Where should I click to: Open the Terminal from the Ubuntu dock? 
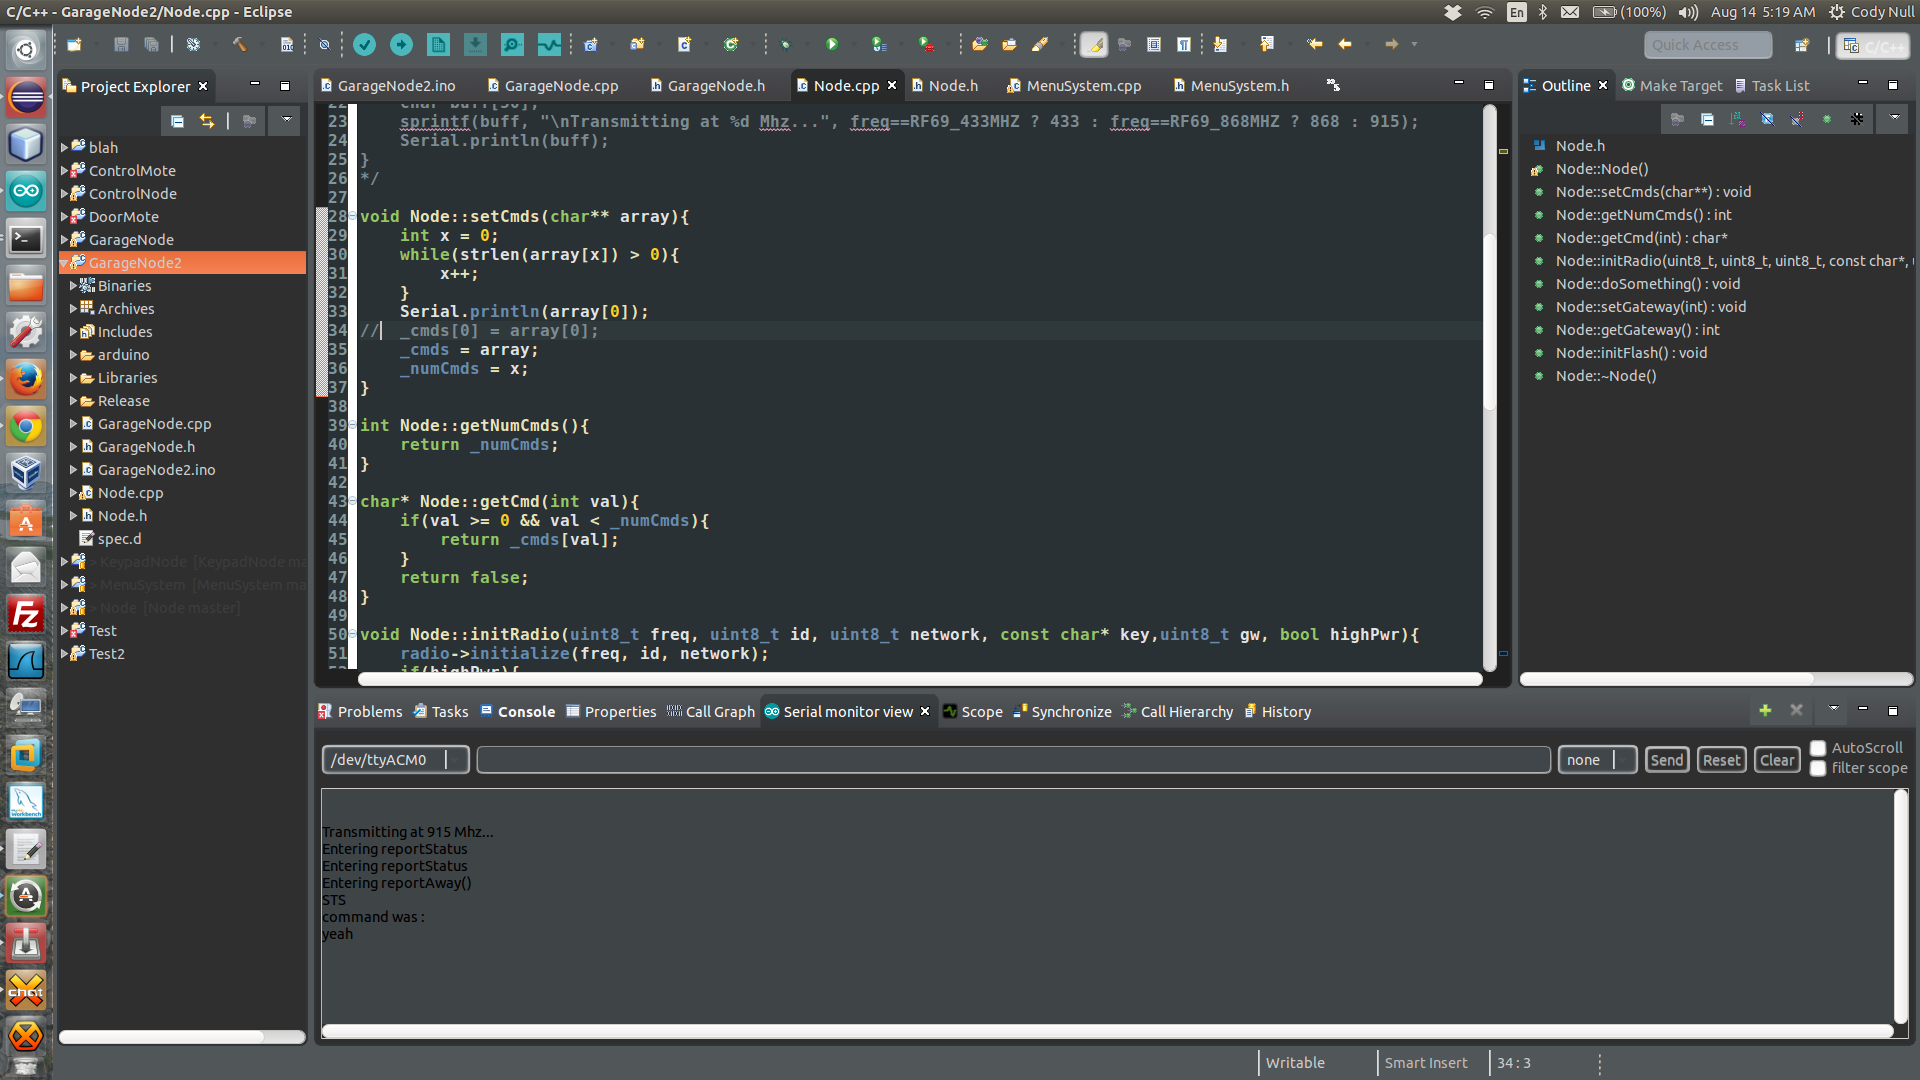pos(26,239)
